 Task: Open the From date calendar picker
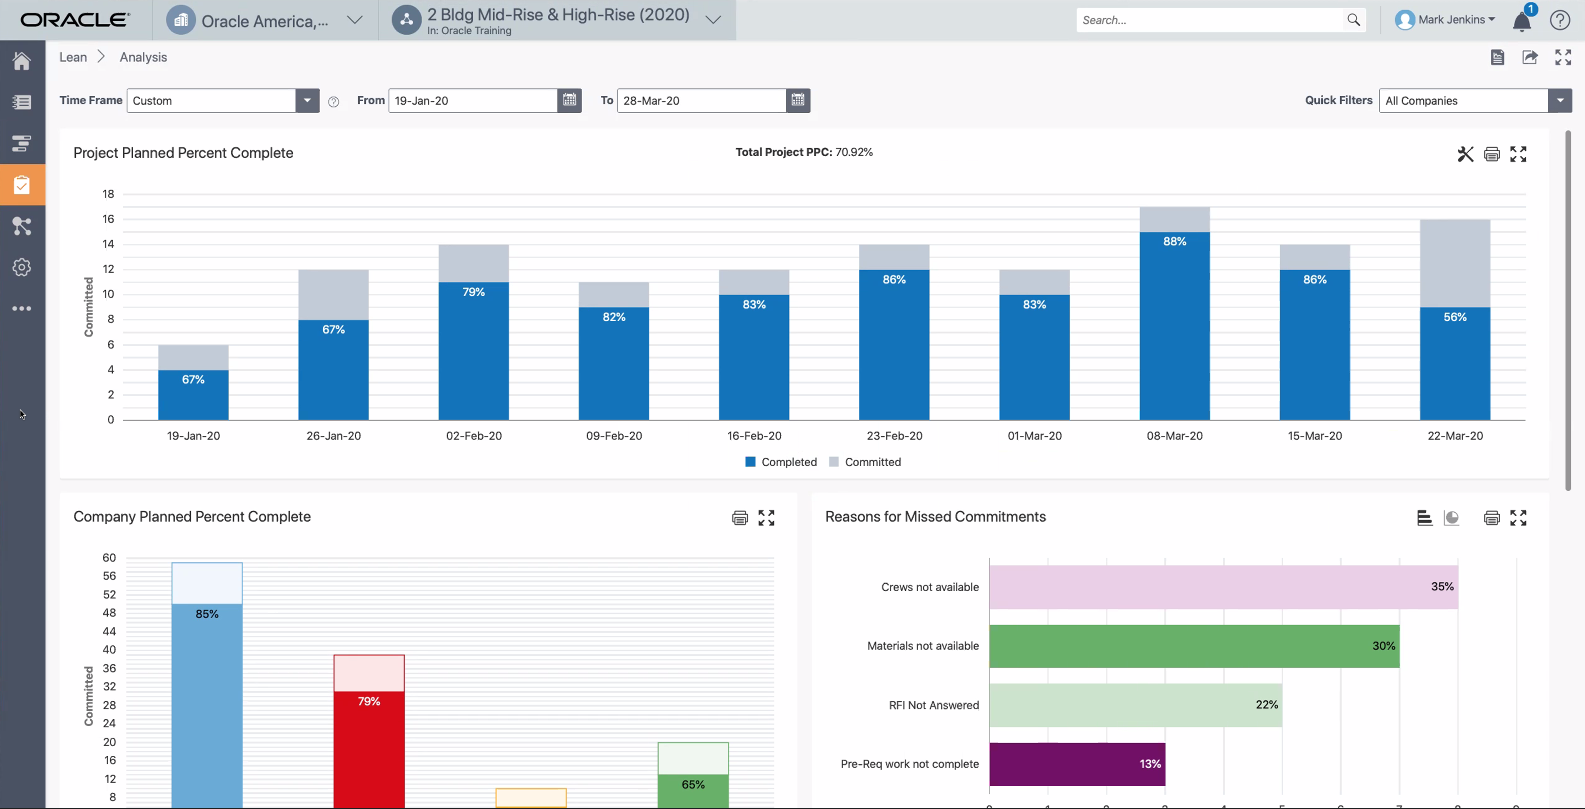569,100
